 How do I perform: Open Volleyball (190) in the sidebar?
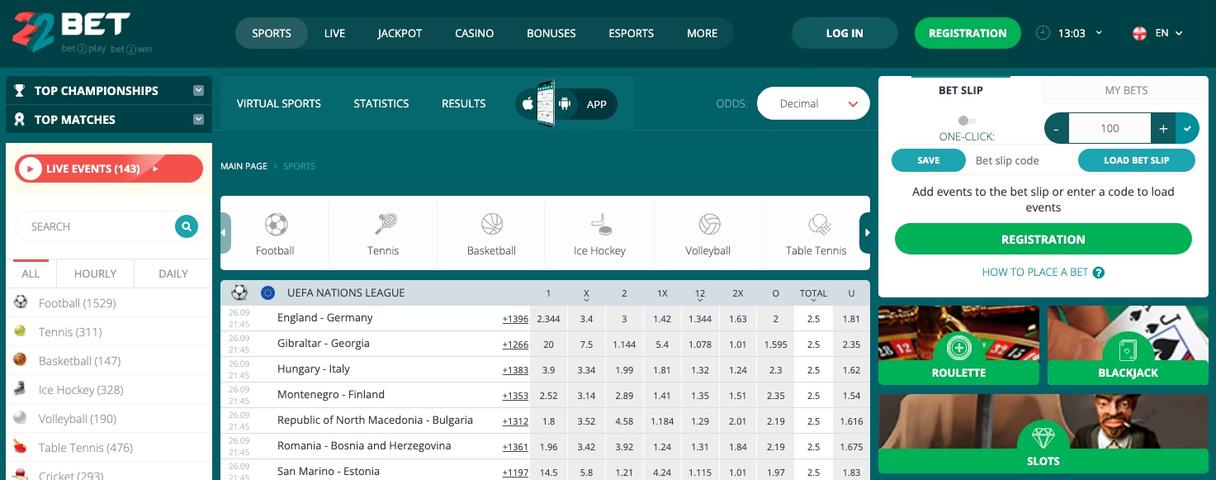pos(77,419)
